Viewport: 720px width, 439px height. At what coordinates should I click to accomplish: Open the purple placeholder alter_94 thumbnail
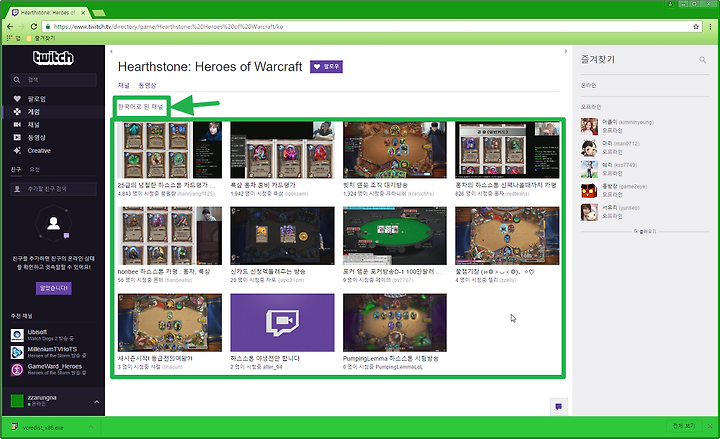282,323
